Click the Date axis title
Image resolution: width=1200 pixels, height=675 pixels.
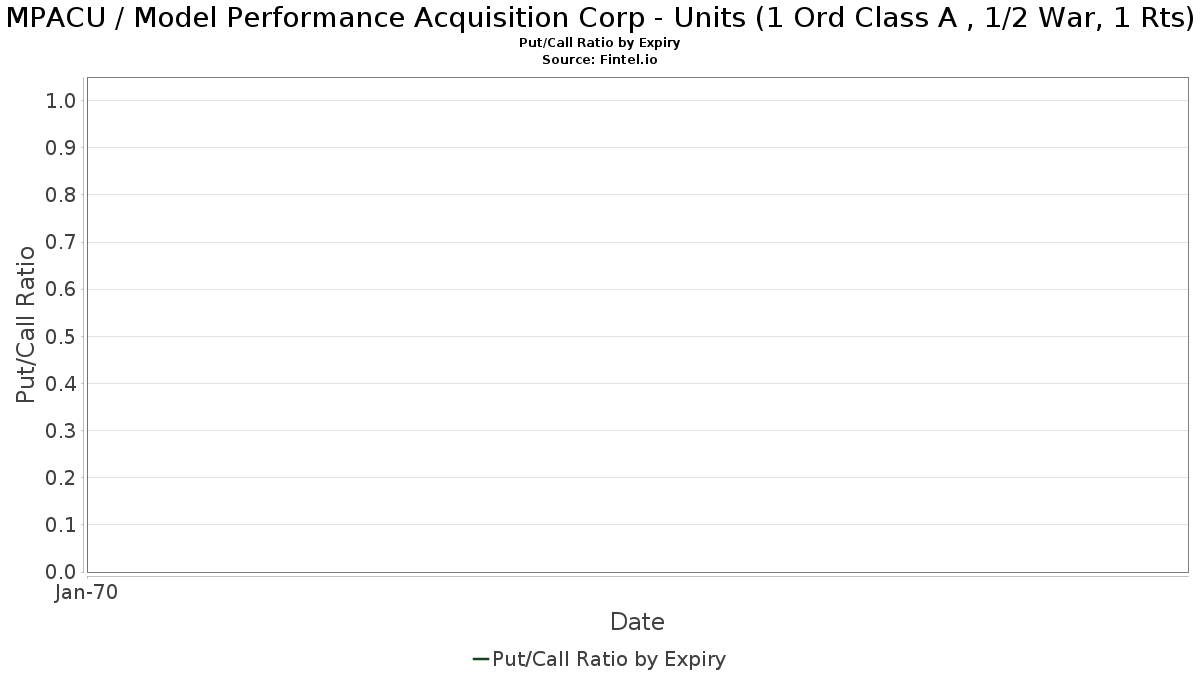coord(637,622)
